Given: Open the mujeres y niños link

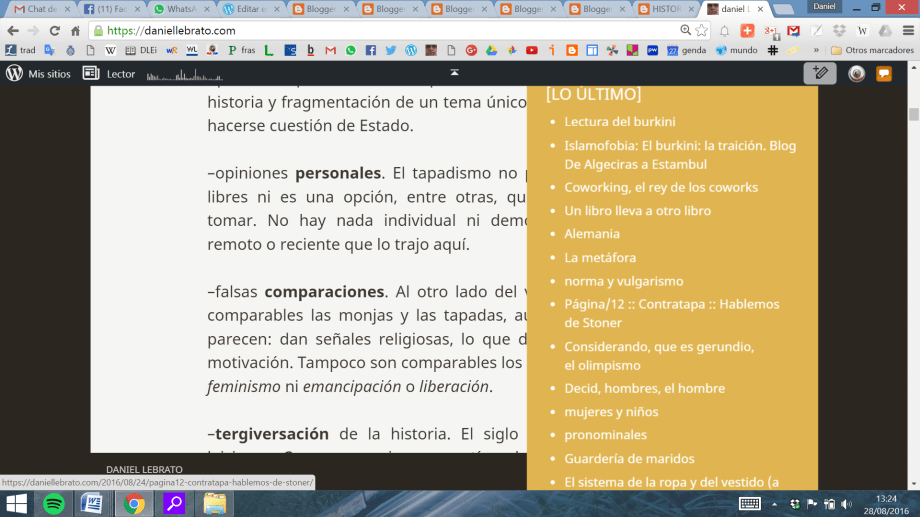Looking at the screenshot, I should 611,412.
